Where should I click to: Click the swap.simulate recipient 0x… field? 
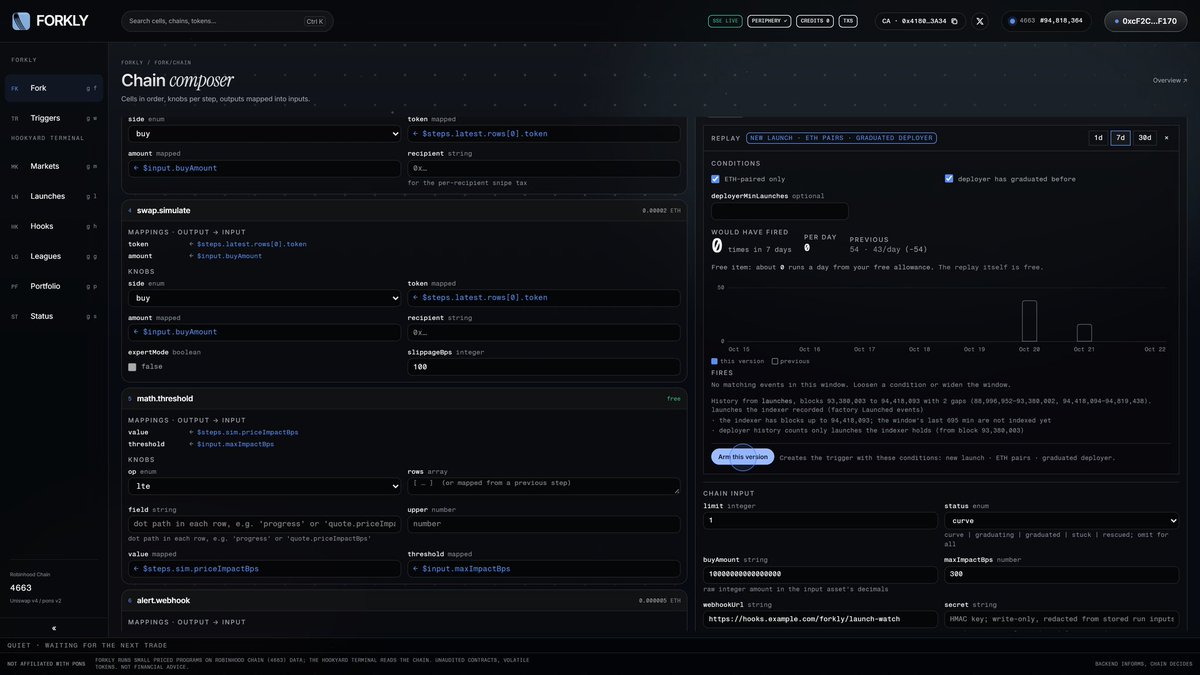pos(543,332)
